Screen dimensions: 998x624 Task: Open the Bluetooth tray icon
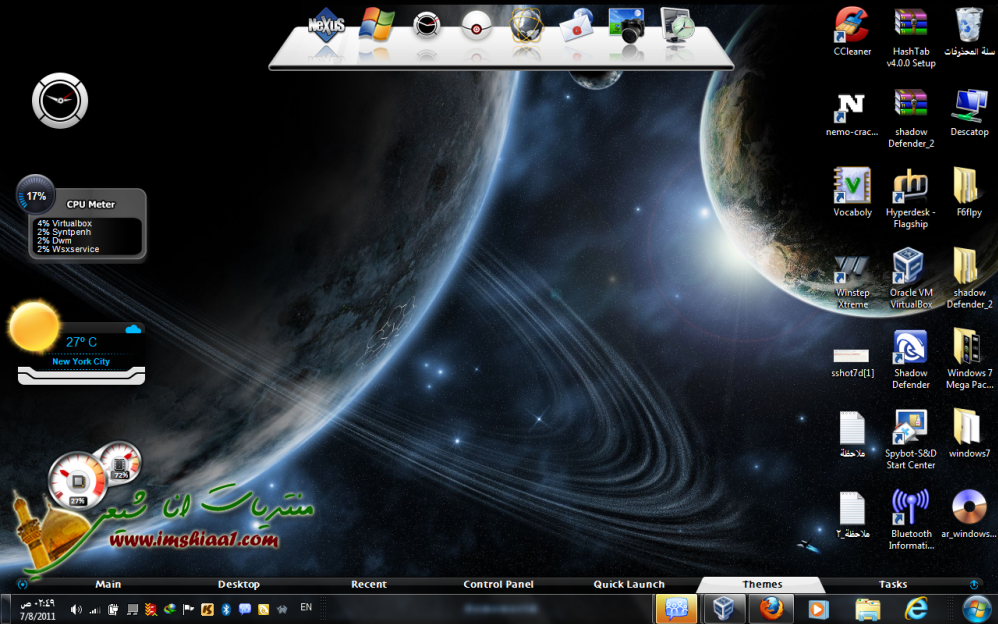(226, 609)
